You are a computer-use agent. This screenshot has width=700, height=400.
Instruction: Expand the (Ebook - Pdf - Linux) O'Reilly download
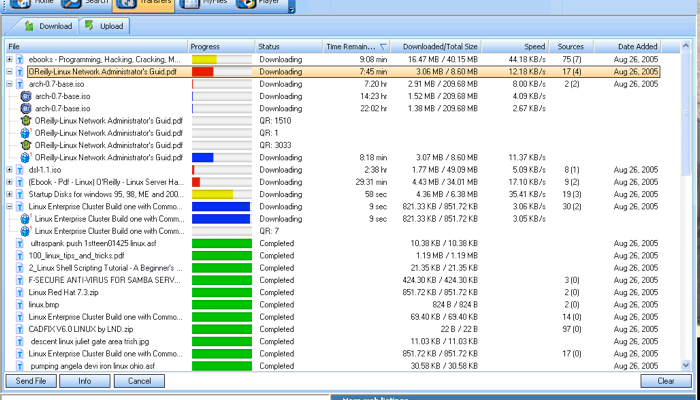pos(9,182)
